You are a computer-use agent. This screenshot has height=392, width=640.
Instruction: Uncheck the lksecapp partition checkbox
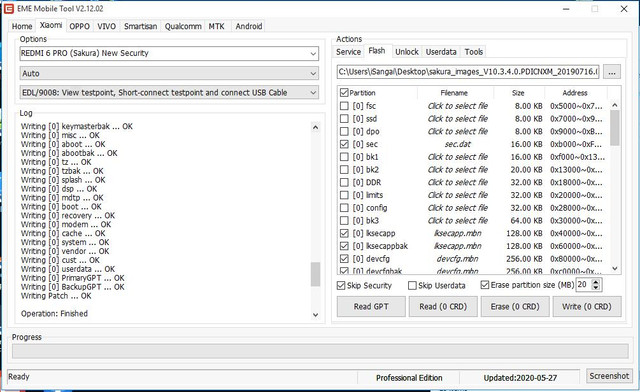344,234
